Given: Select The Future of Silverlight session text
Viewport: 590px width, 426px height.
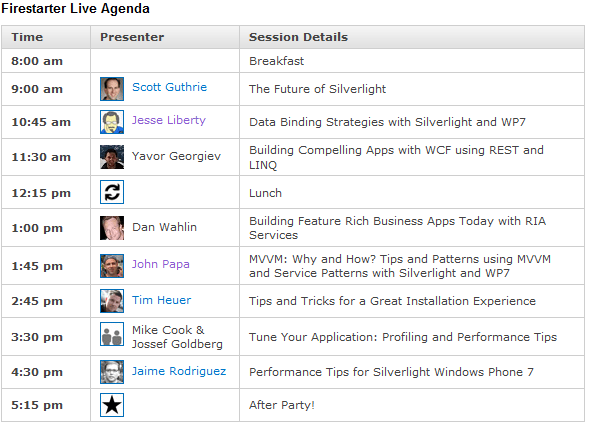Looking at the screenshot, I should [x=318, y=89].
